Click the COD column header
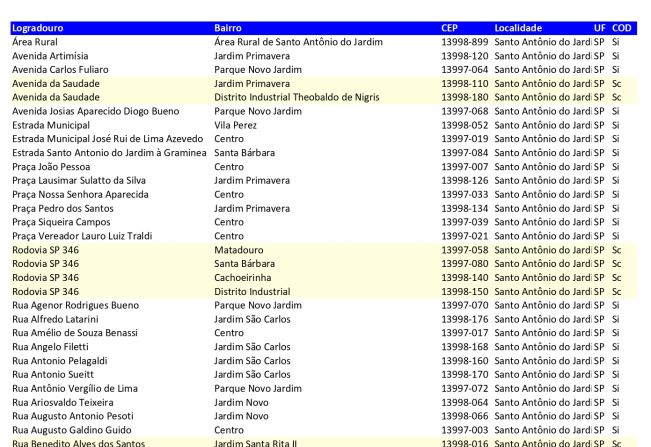Screen dimensions: 651x447 pyautogui.click(x=620, y=28)
